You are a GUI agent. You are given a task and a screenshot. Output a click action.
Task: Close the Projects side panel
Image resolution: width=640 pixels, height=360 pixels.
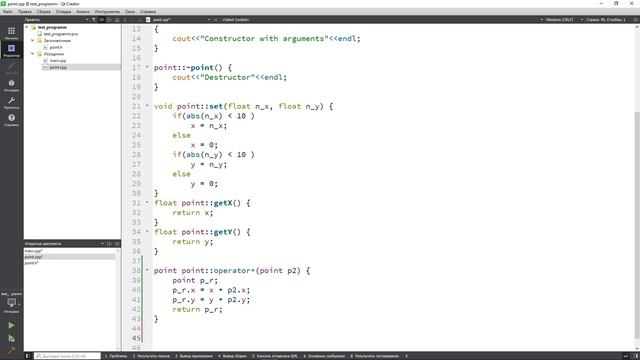117,20
